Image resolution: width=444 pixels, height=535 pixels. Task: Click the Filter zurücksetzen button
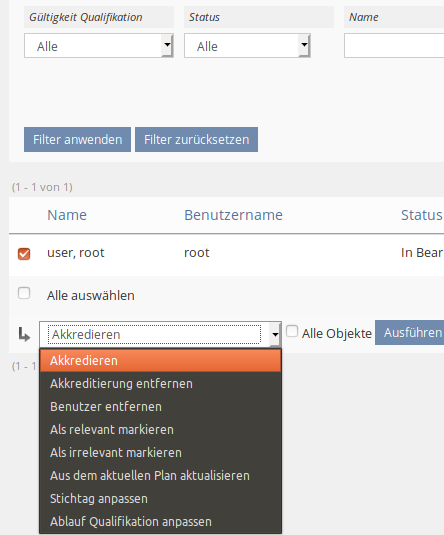pos(197,140)
